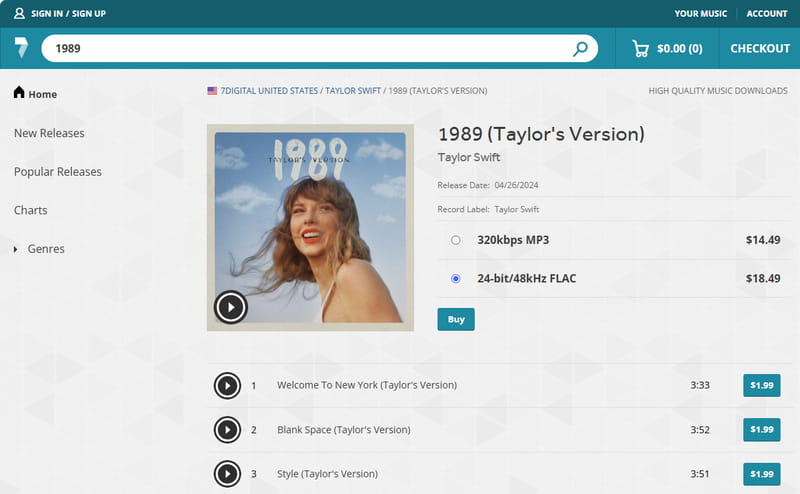Screen dimensions: 800x494
Task: Buy Style track for $1.99
Action: [x=762, y=474]
